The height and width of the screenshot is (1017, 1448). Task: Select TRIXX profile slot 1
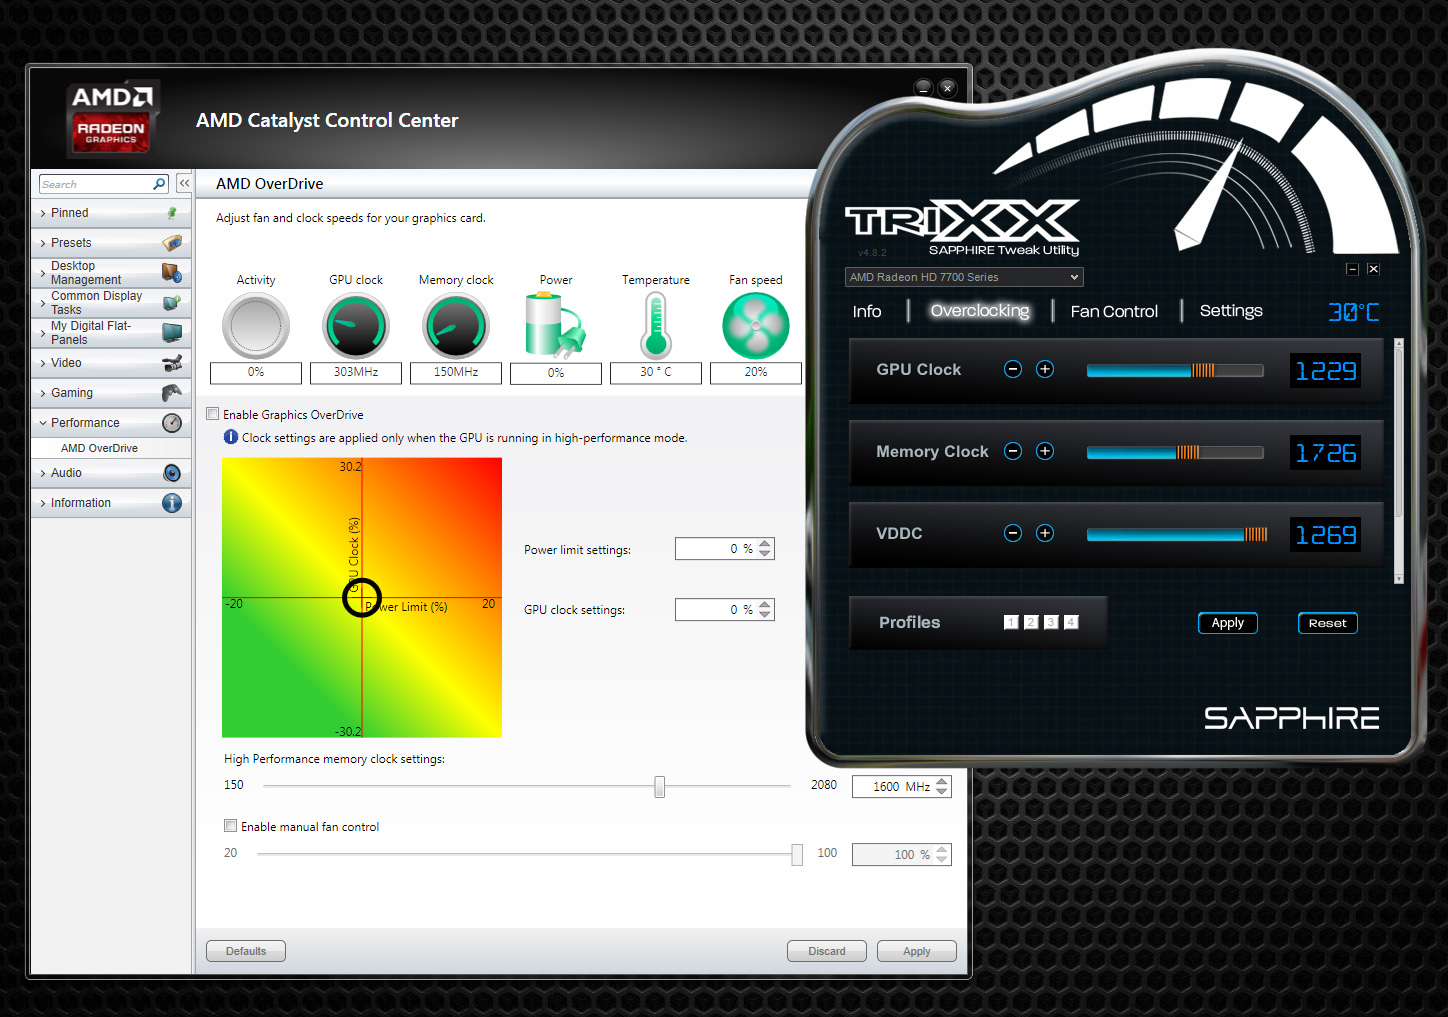[x=1011, y=622]
